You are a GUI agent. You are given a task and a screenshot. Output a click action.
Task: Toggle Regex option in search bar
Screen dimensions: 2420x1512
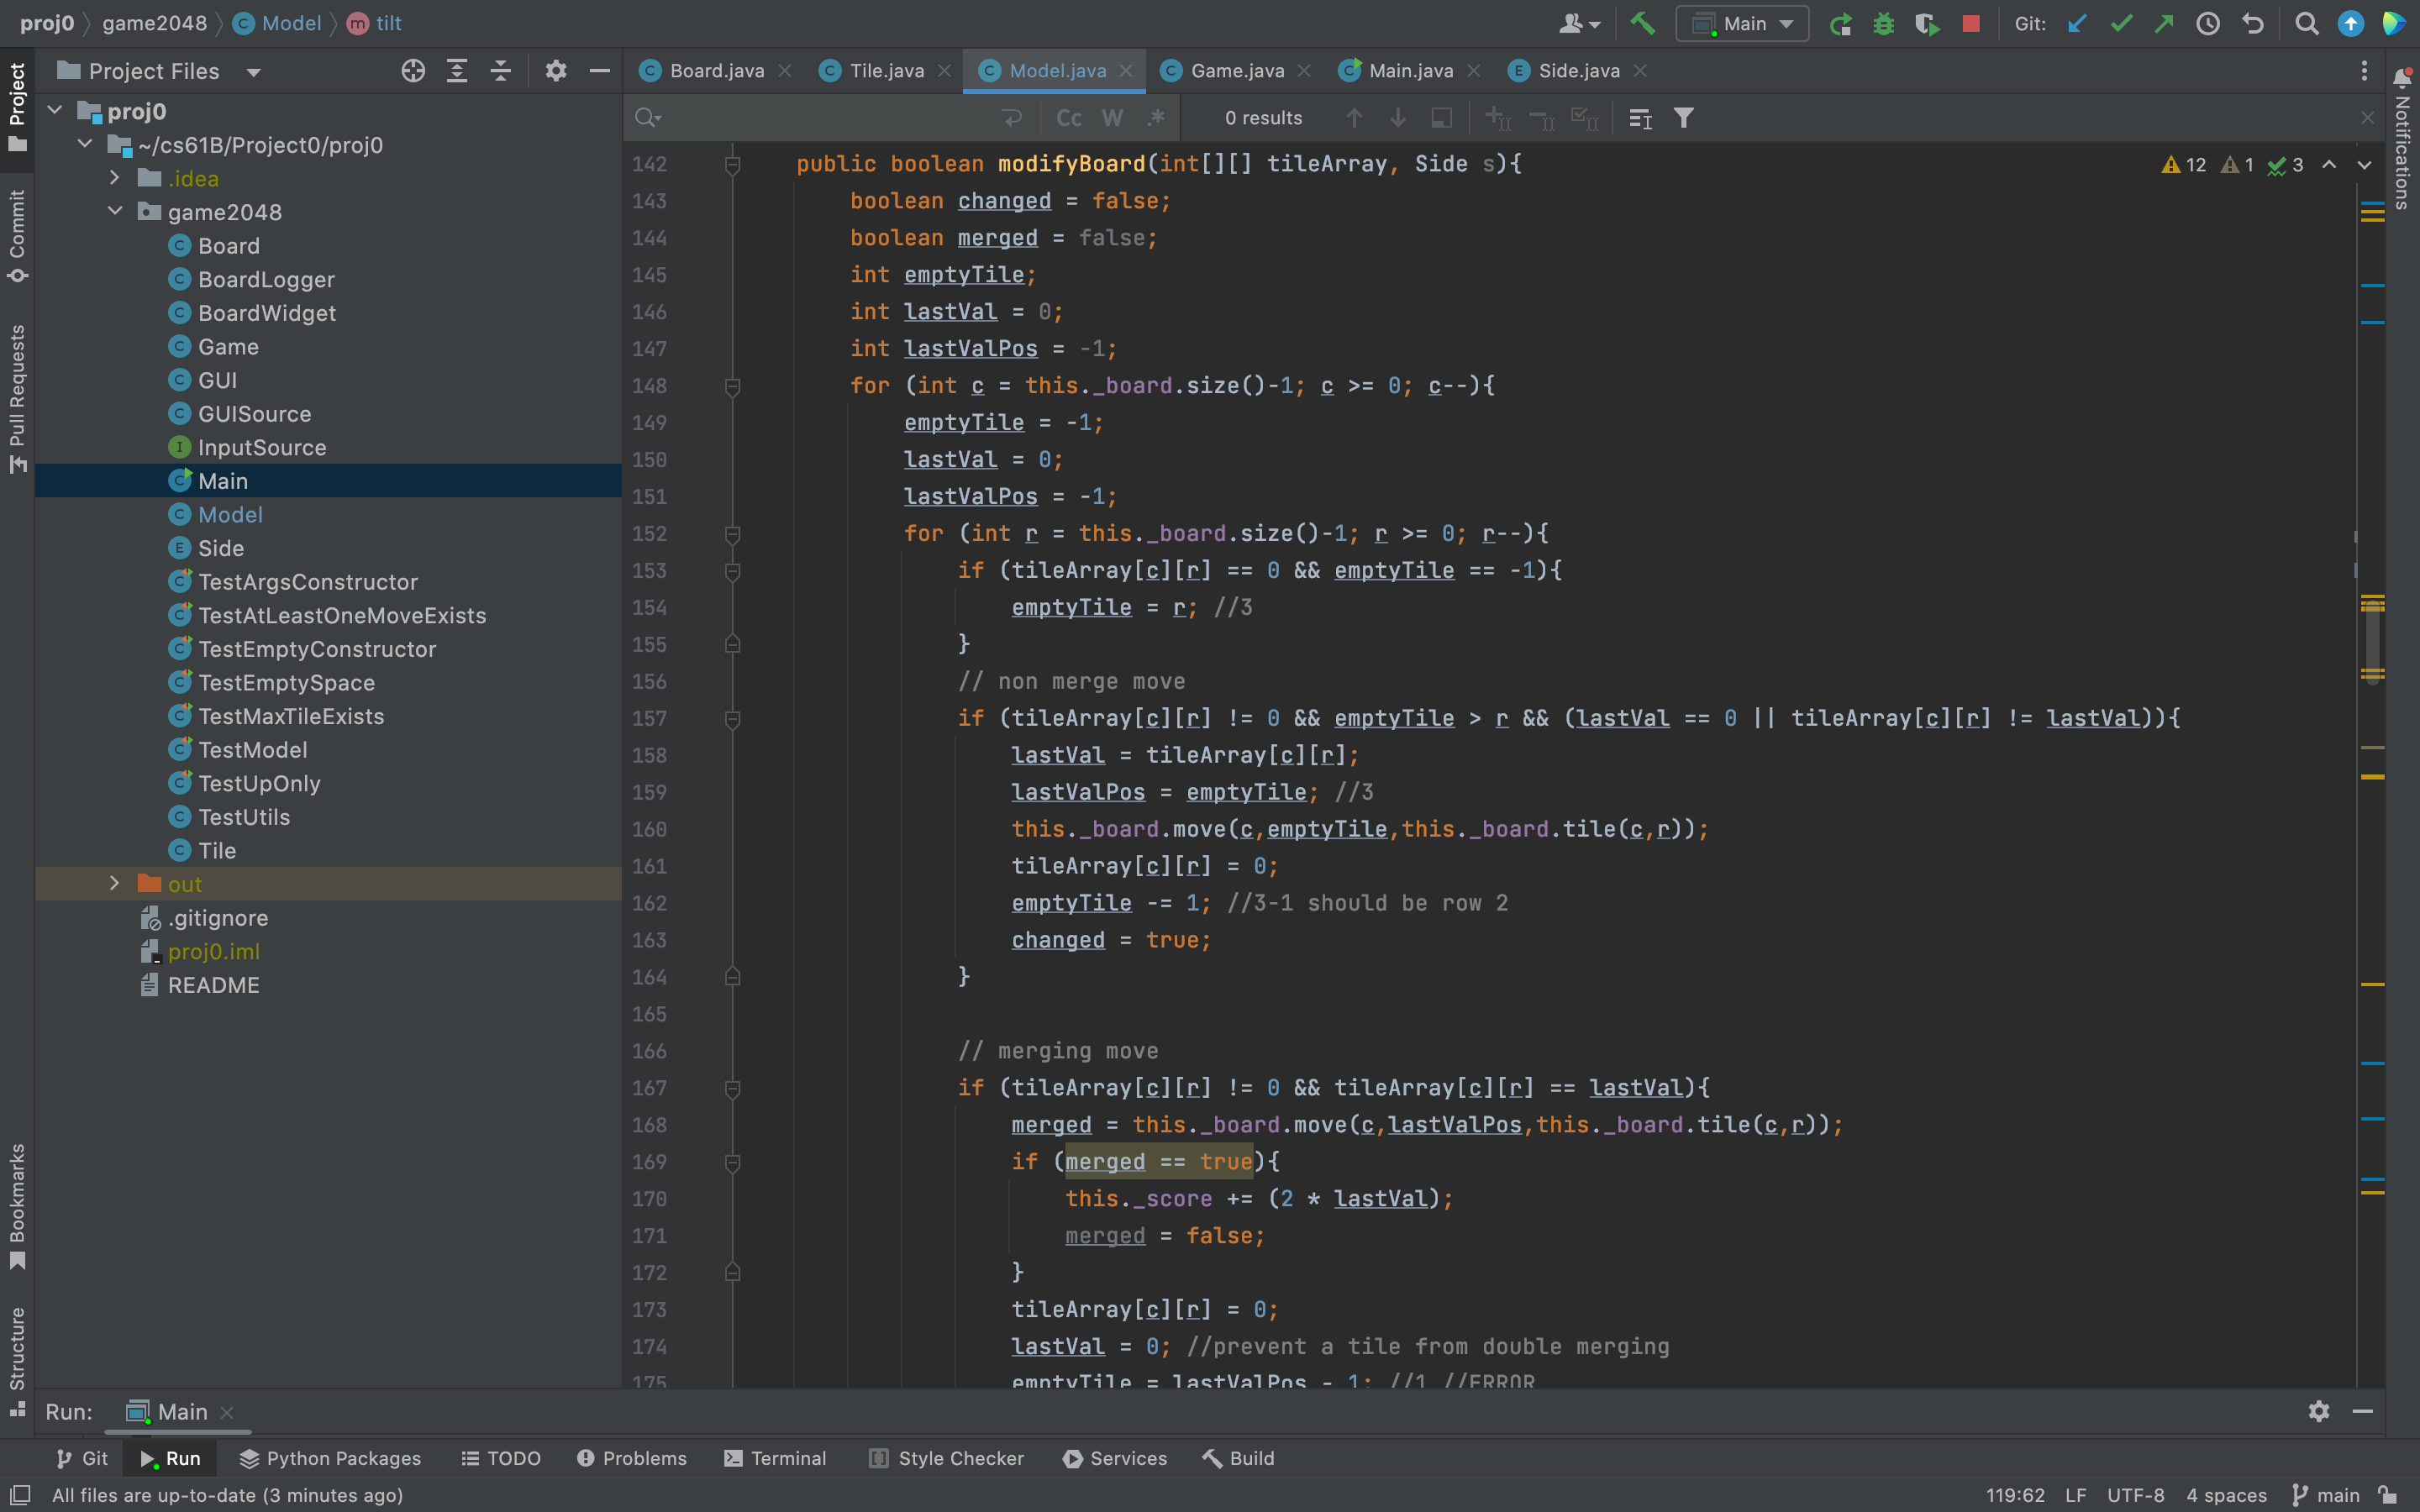click(x=1156, y=118)
